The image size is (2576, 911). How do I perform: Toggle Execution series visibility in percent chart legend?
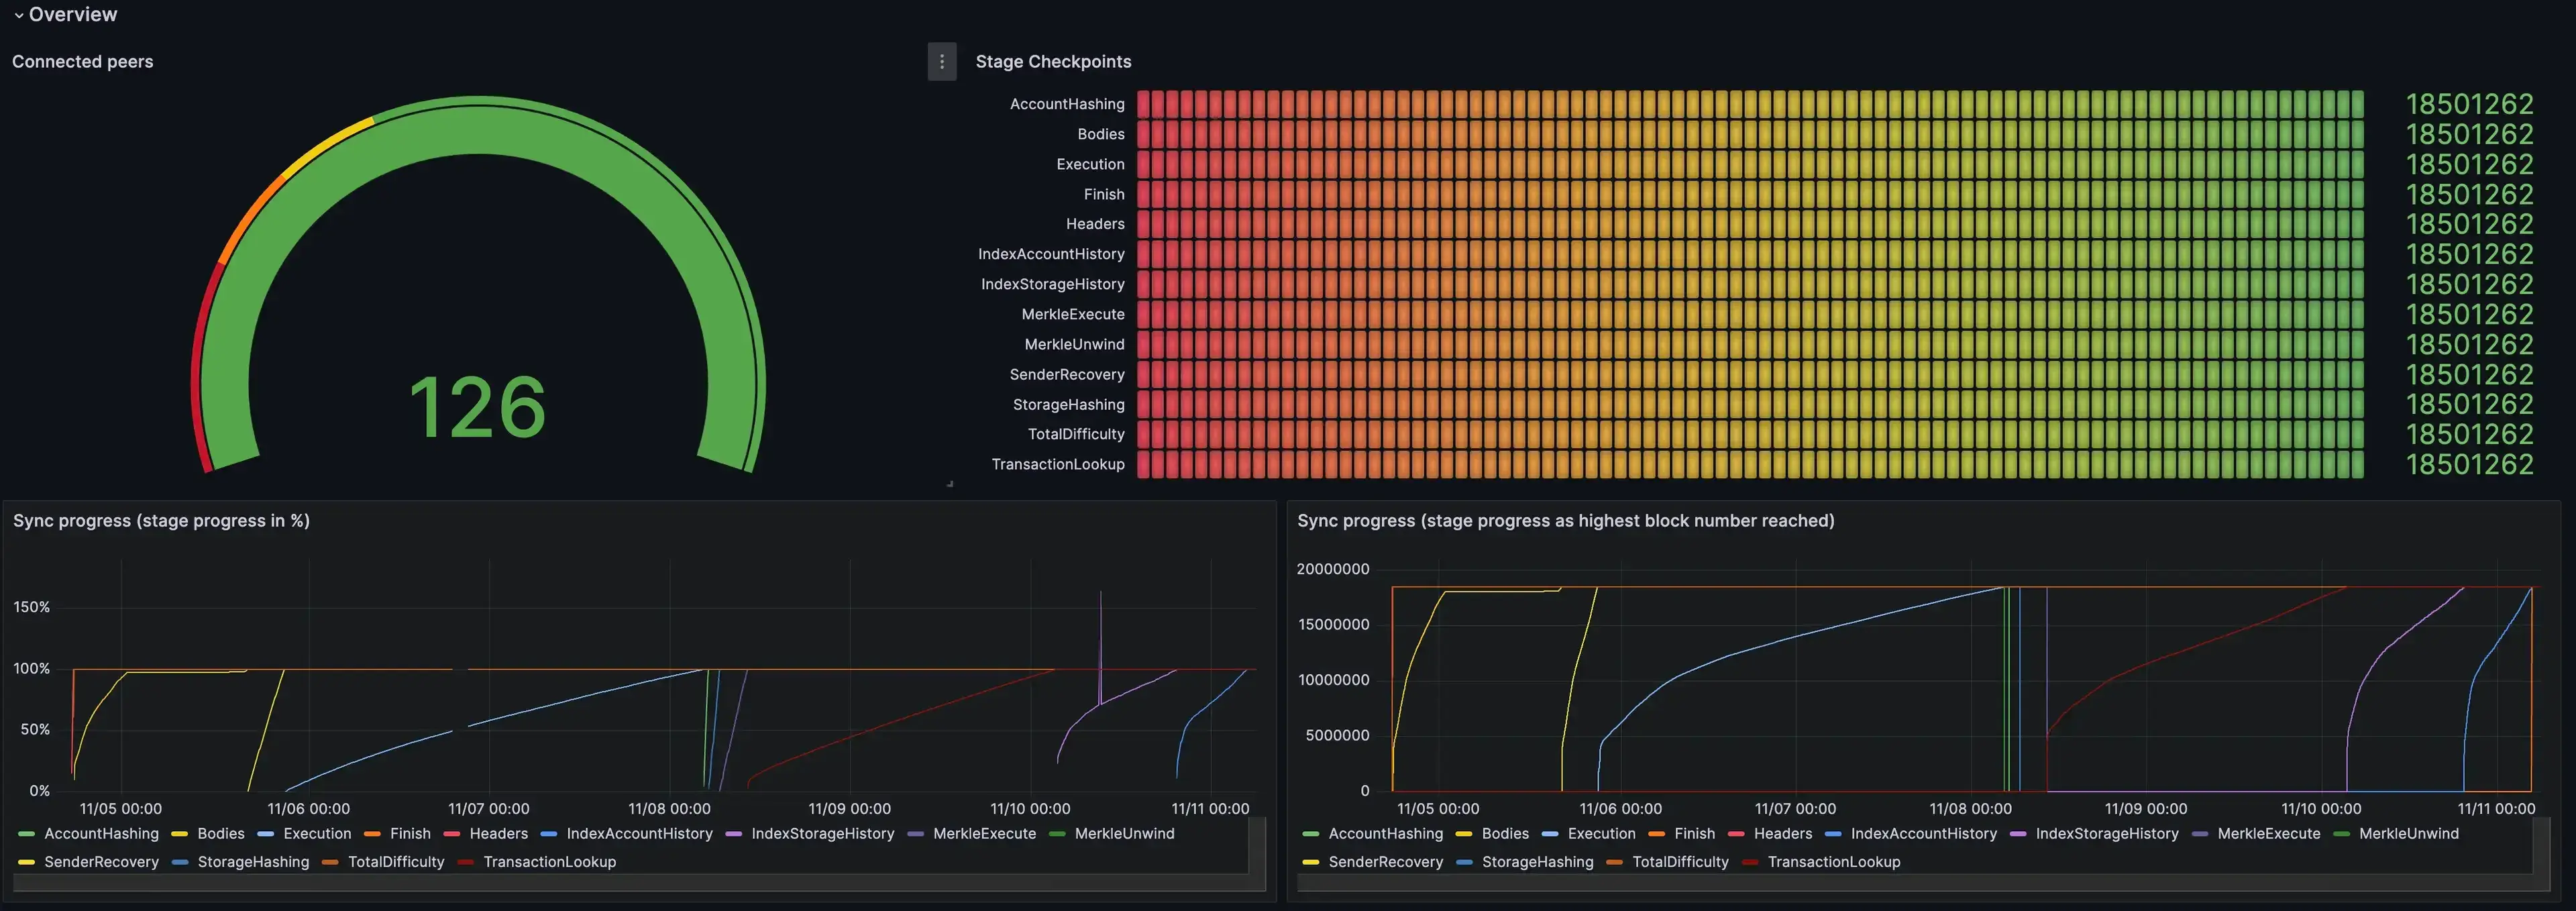(317, 834)
